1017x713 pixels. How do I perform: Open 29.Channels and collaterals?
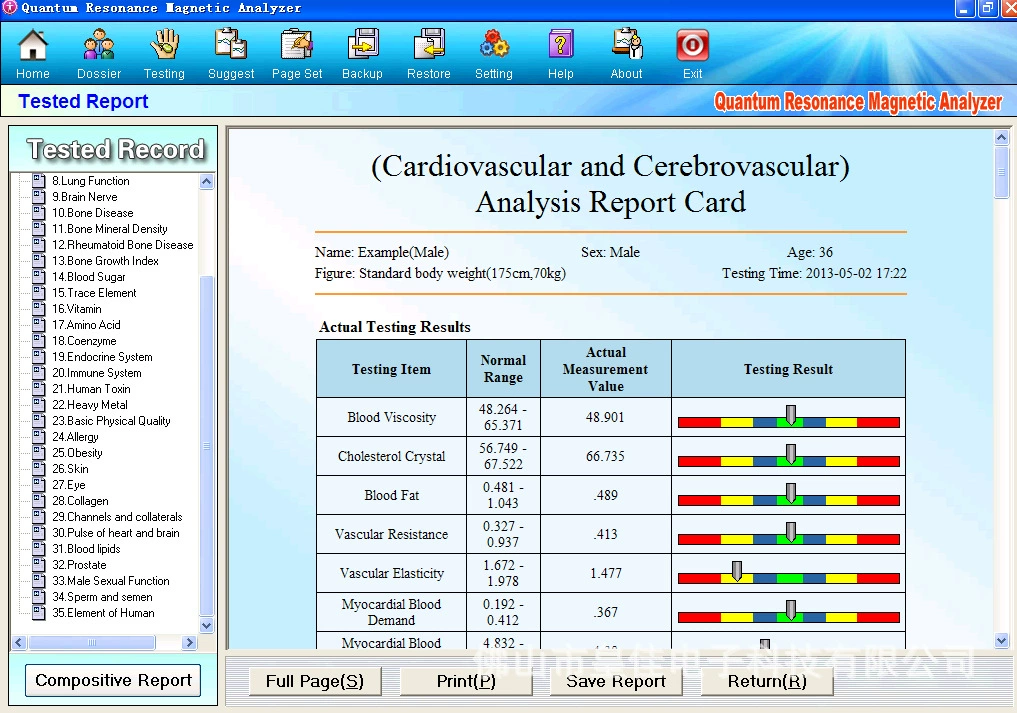pyautogui.click(x=117, y=516)
